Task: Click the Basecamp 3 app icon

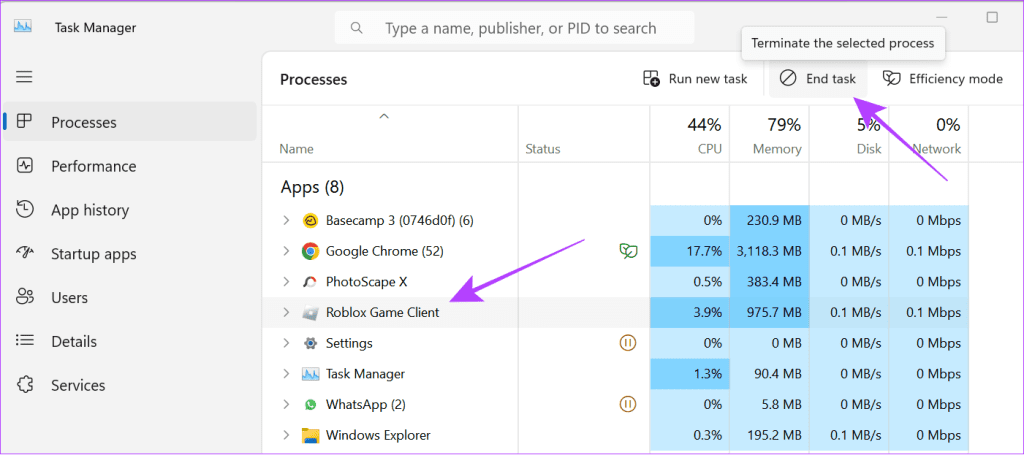Action: (310, 220)
